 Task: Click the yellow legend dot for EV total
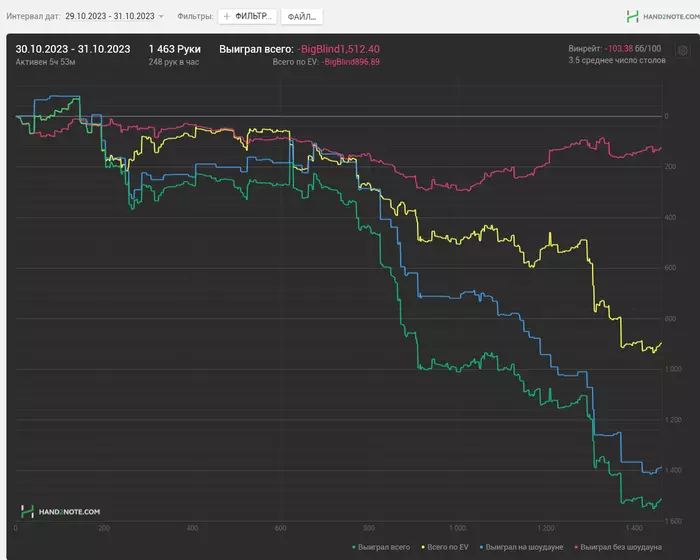click(424, 547)
